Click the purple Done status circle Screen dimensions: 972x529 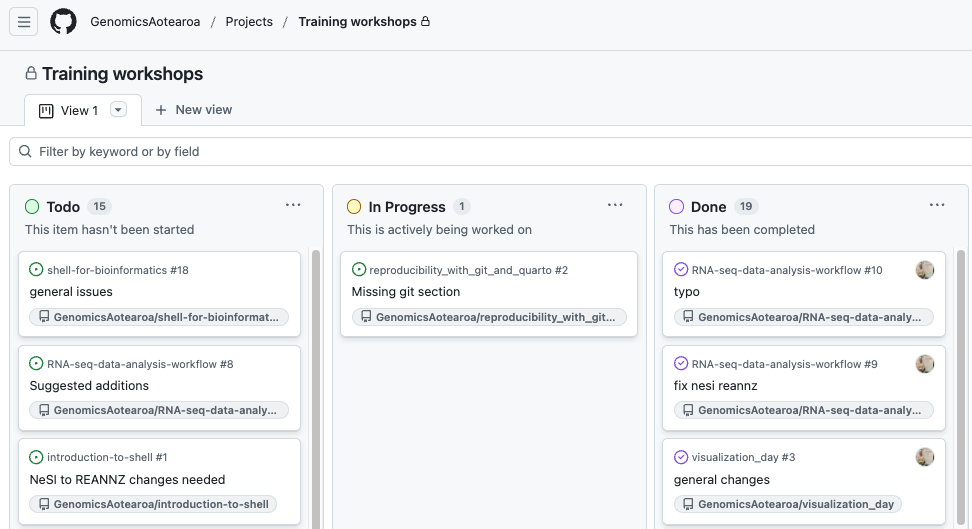coord(676,207)
